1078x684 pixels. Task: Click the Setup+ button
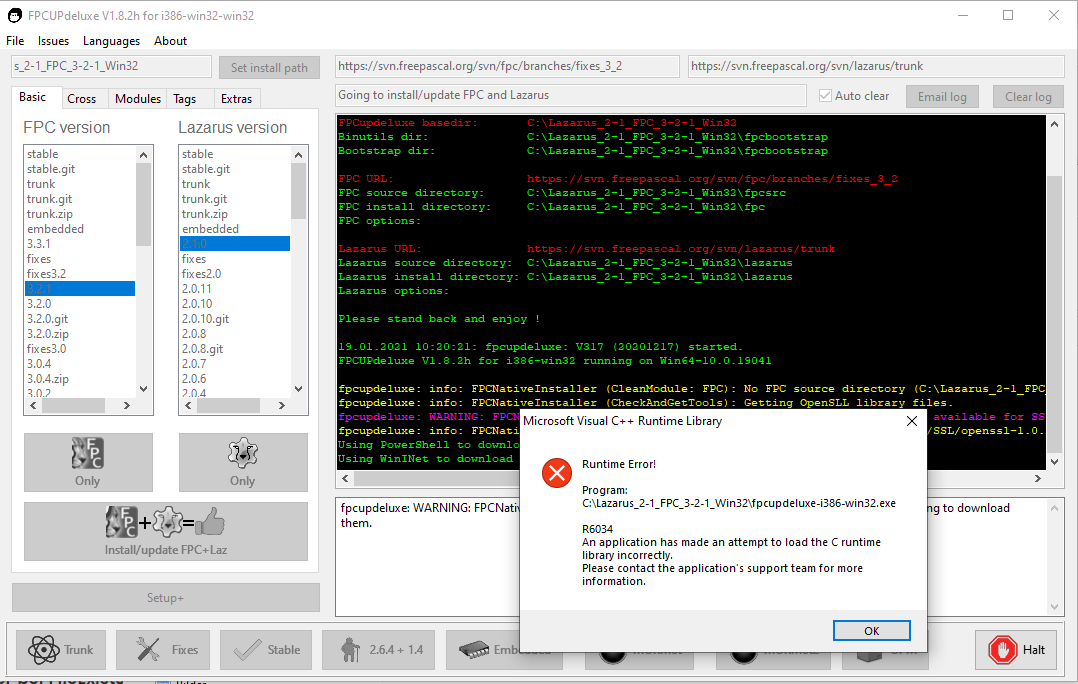166,597
